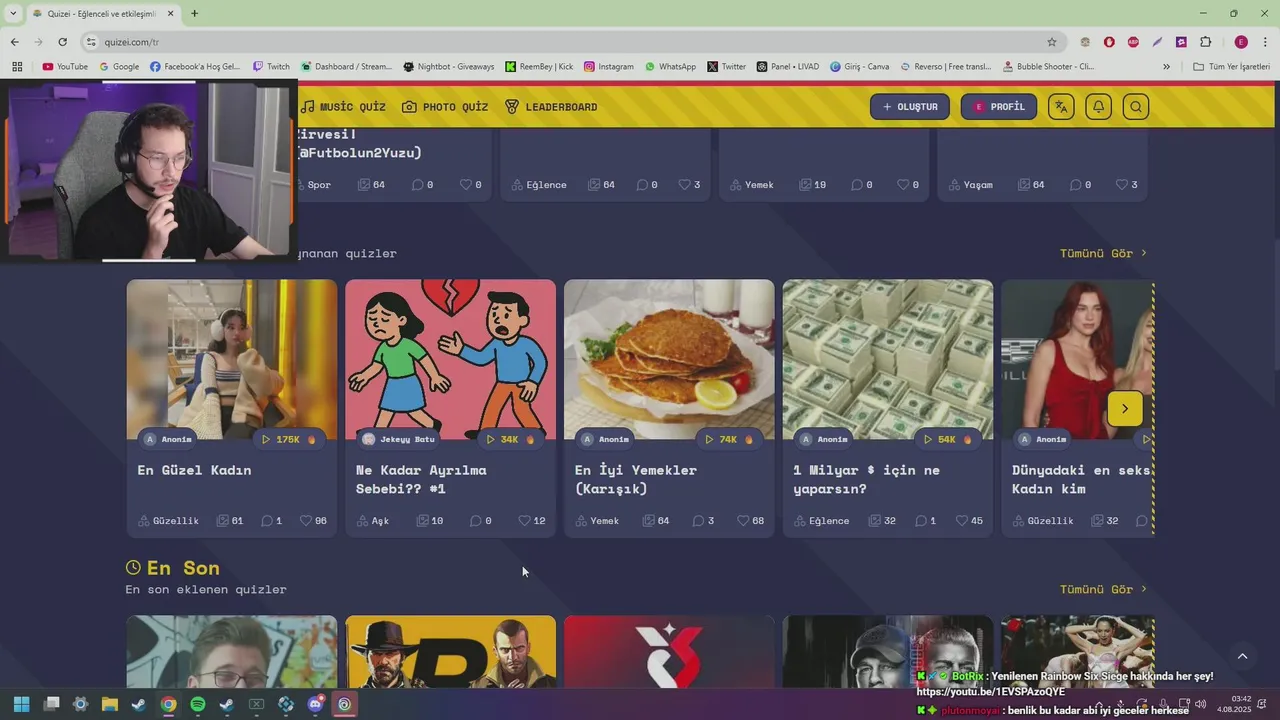The height and width of the screenshot is (720, 1280).
Task: Go to MUSIC QUIZ section
Action: click(x=343, y=107)
